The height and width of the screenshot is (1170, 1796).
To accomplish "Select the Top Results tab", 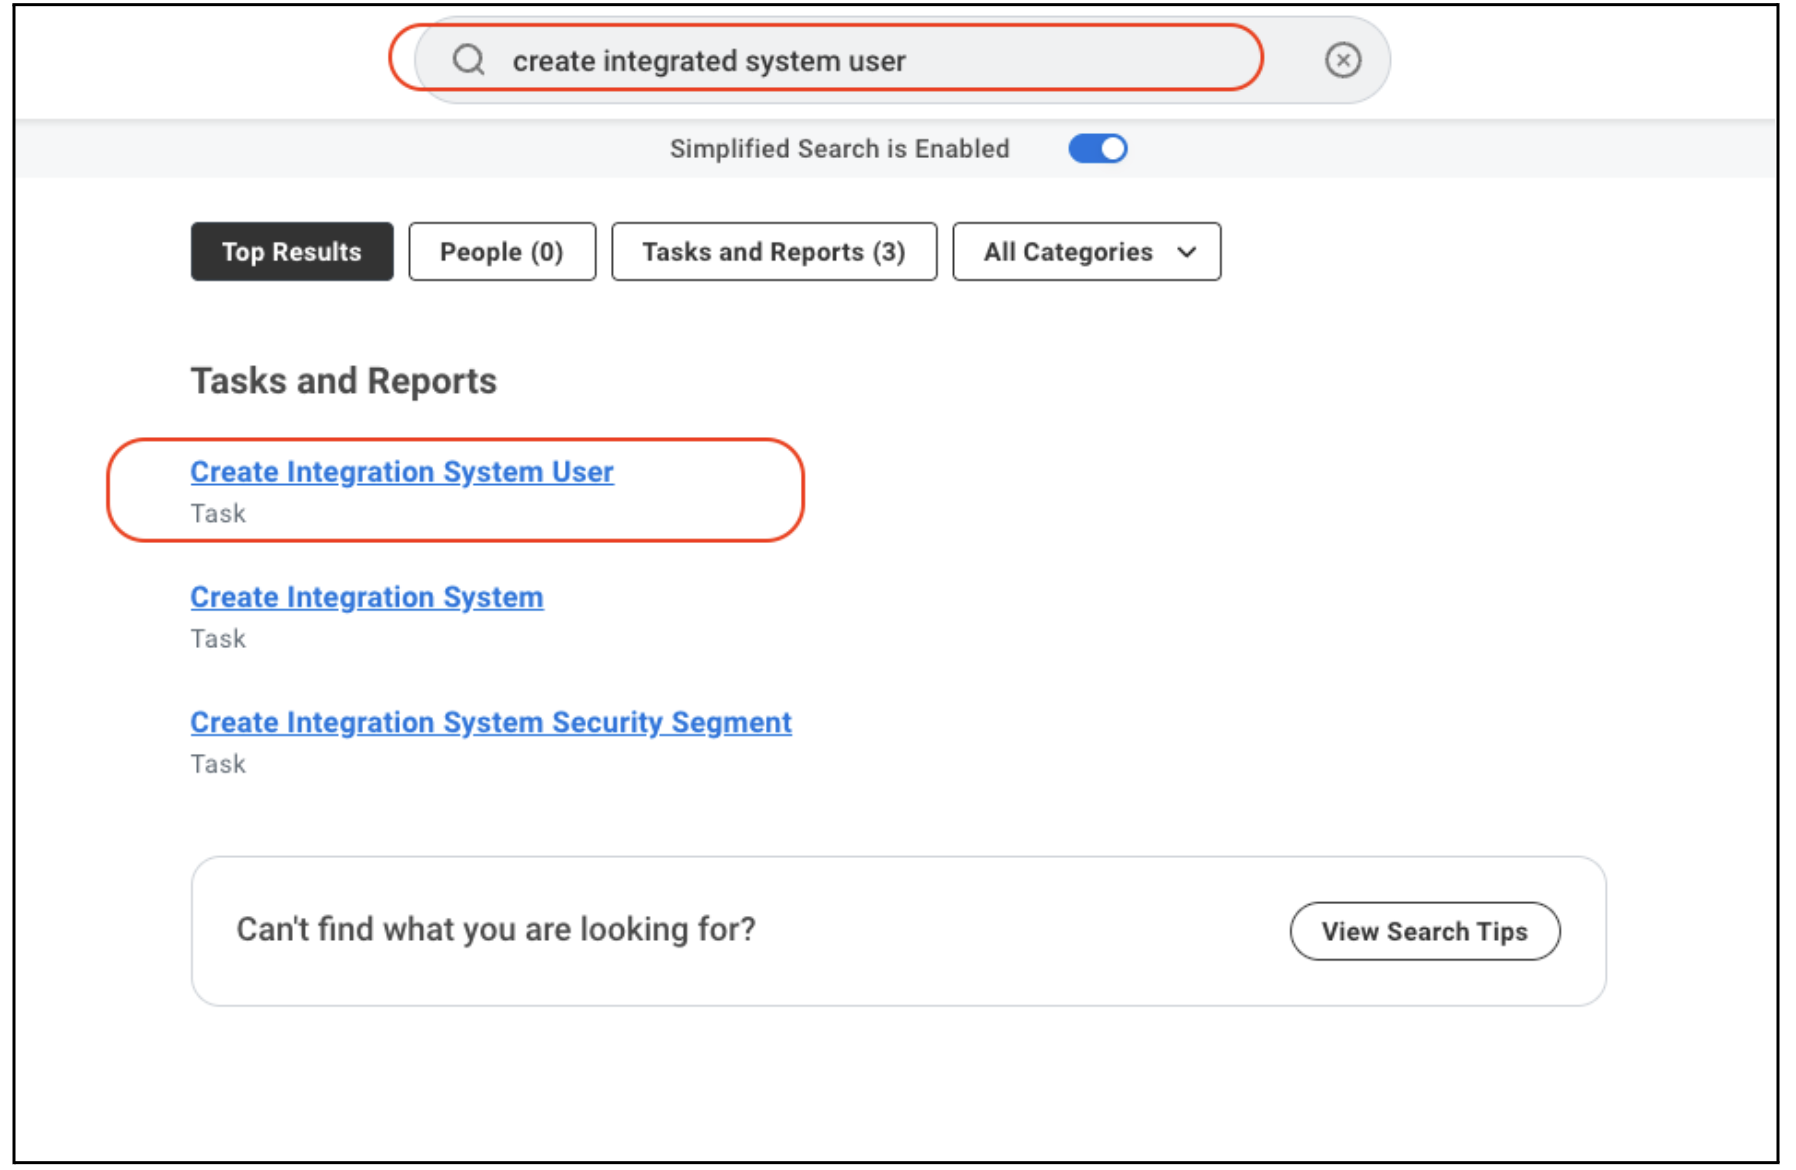I will 292,252.
